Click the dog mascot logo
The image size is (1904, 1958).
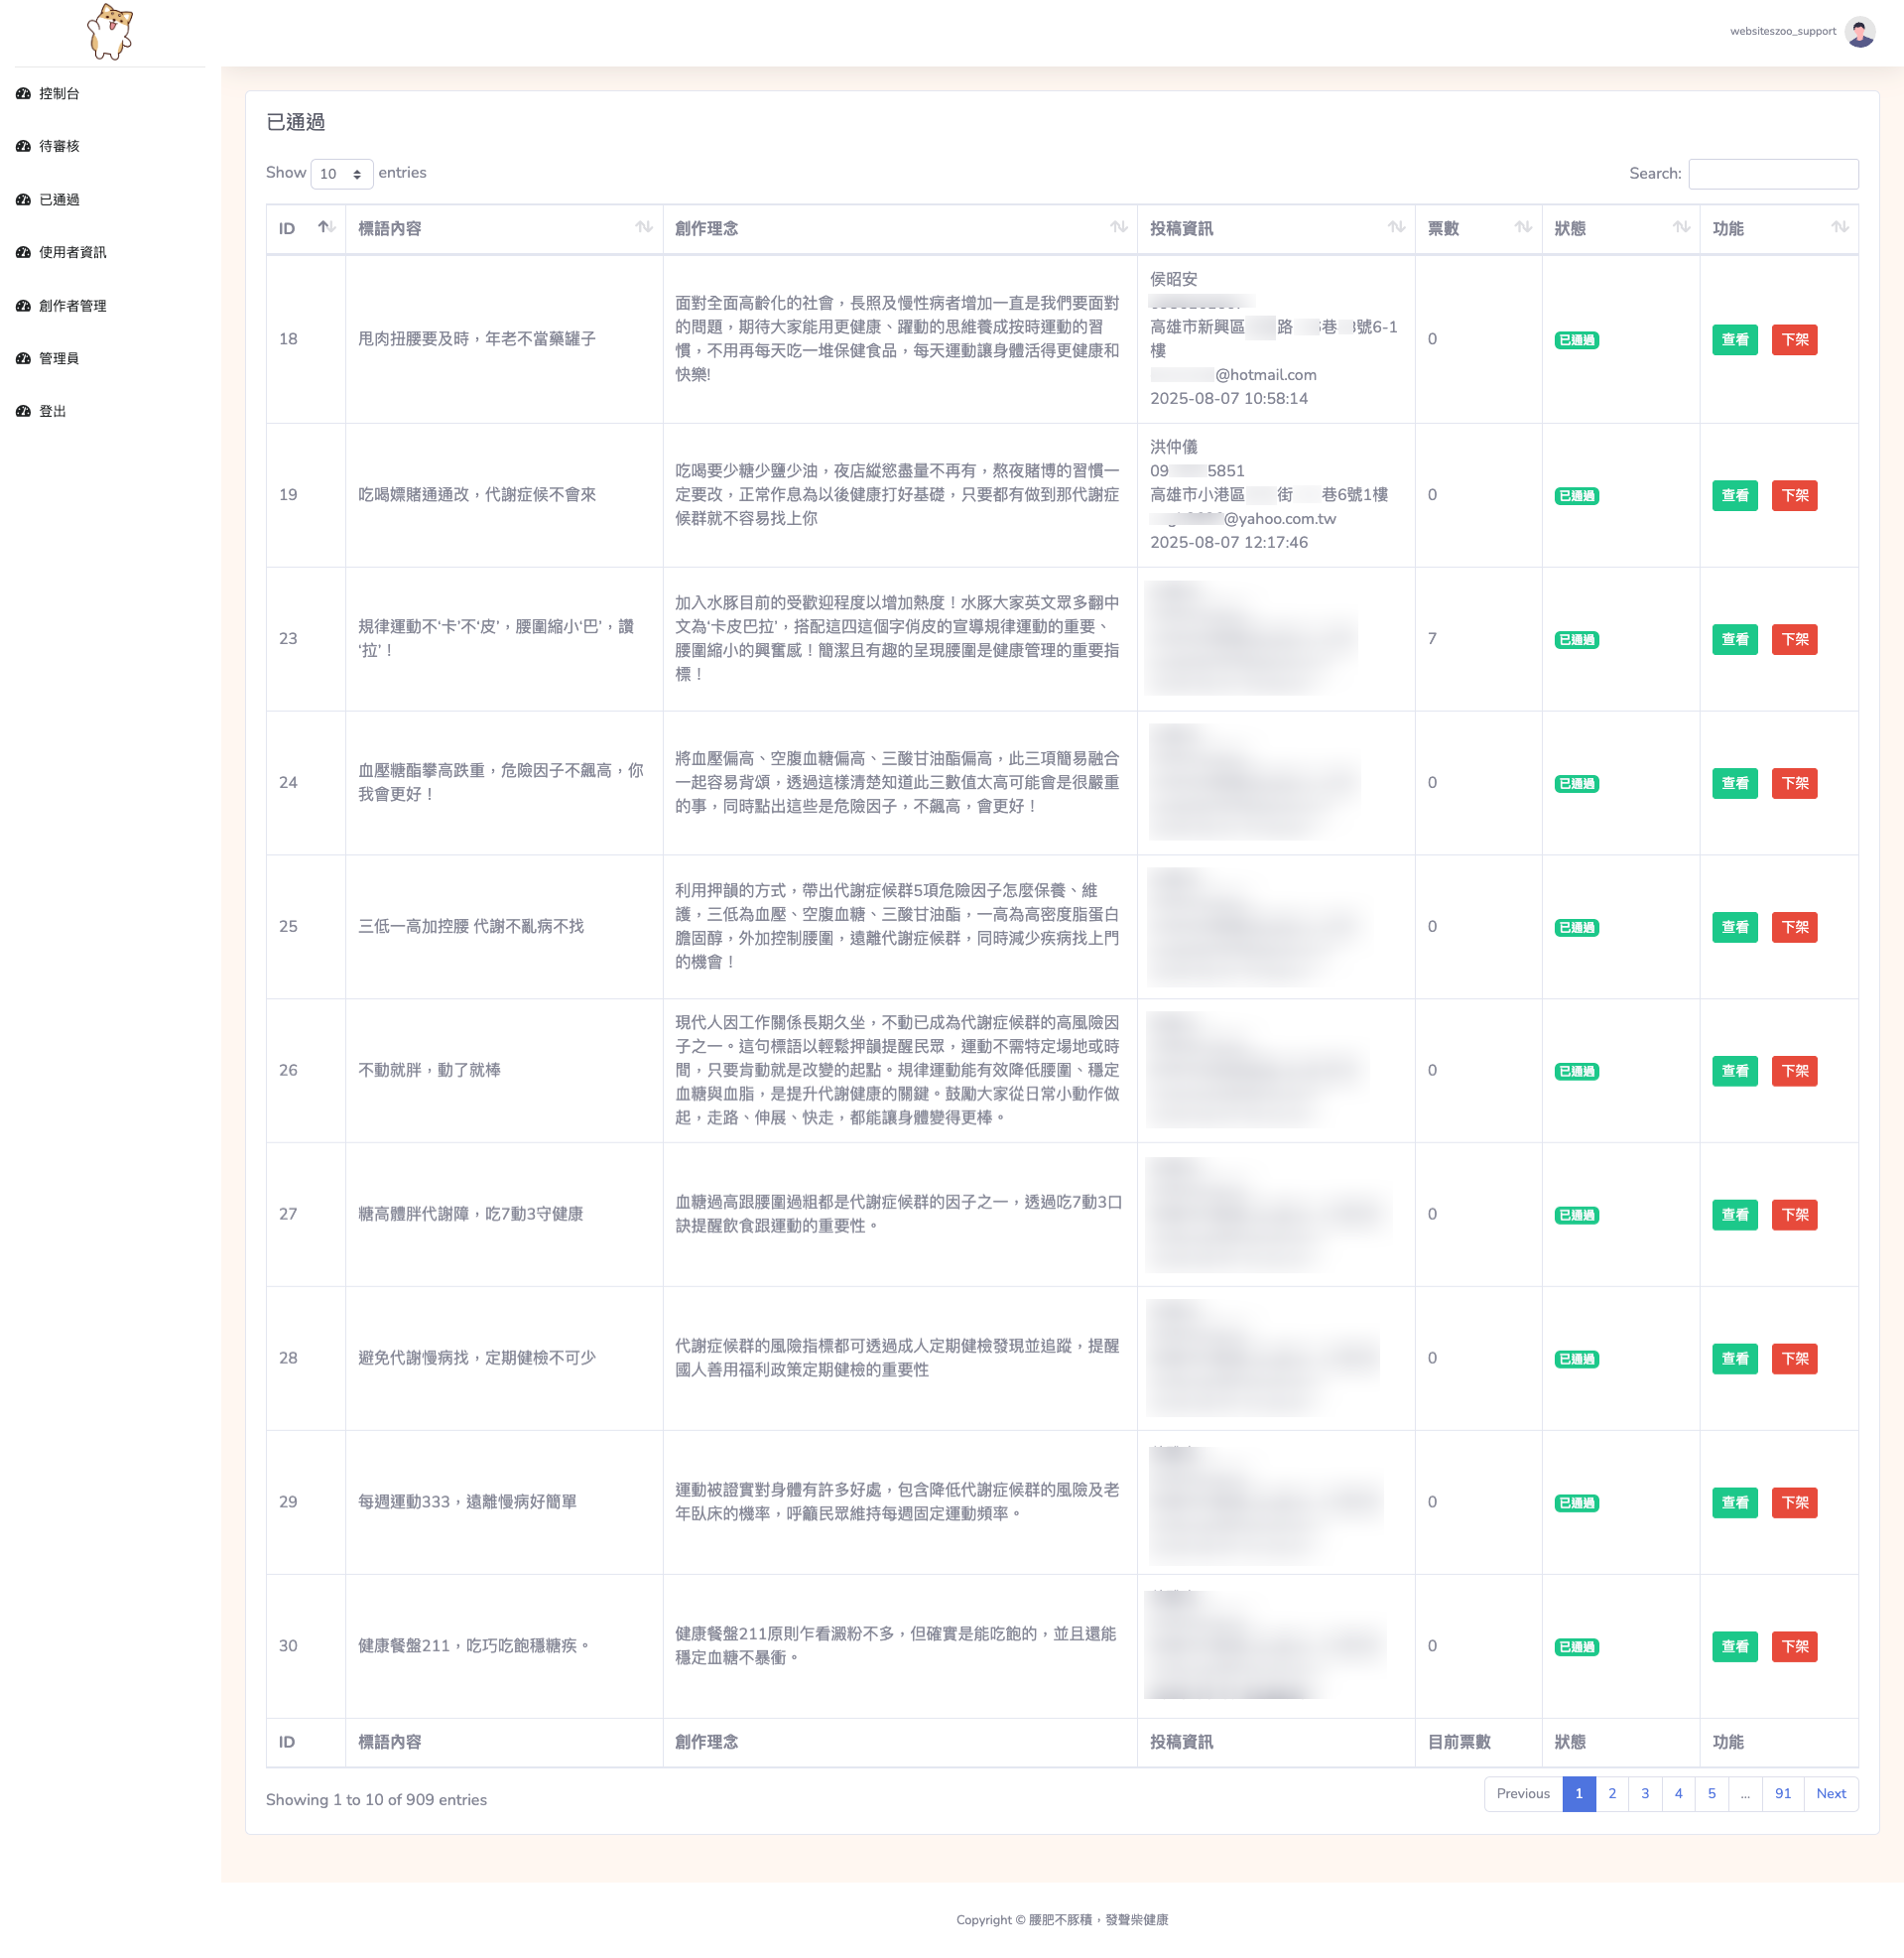click(x=110, y=32)
